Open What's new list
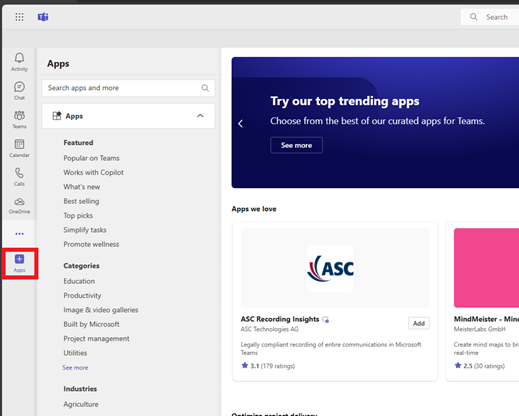519x416 pixels. (x=82, y=187)
